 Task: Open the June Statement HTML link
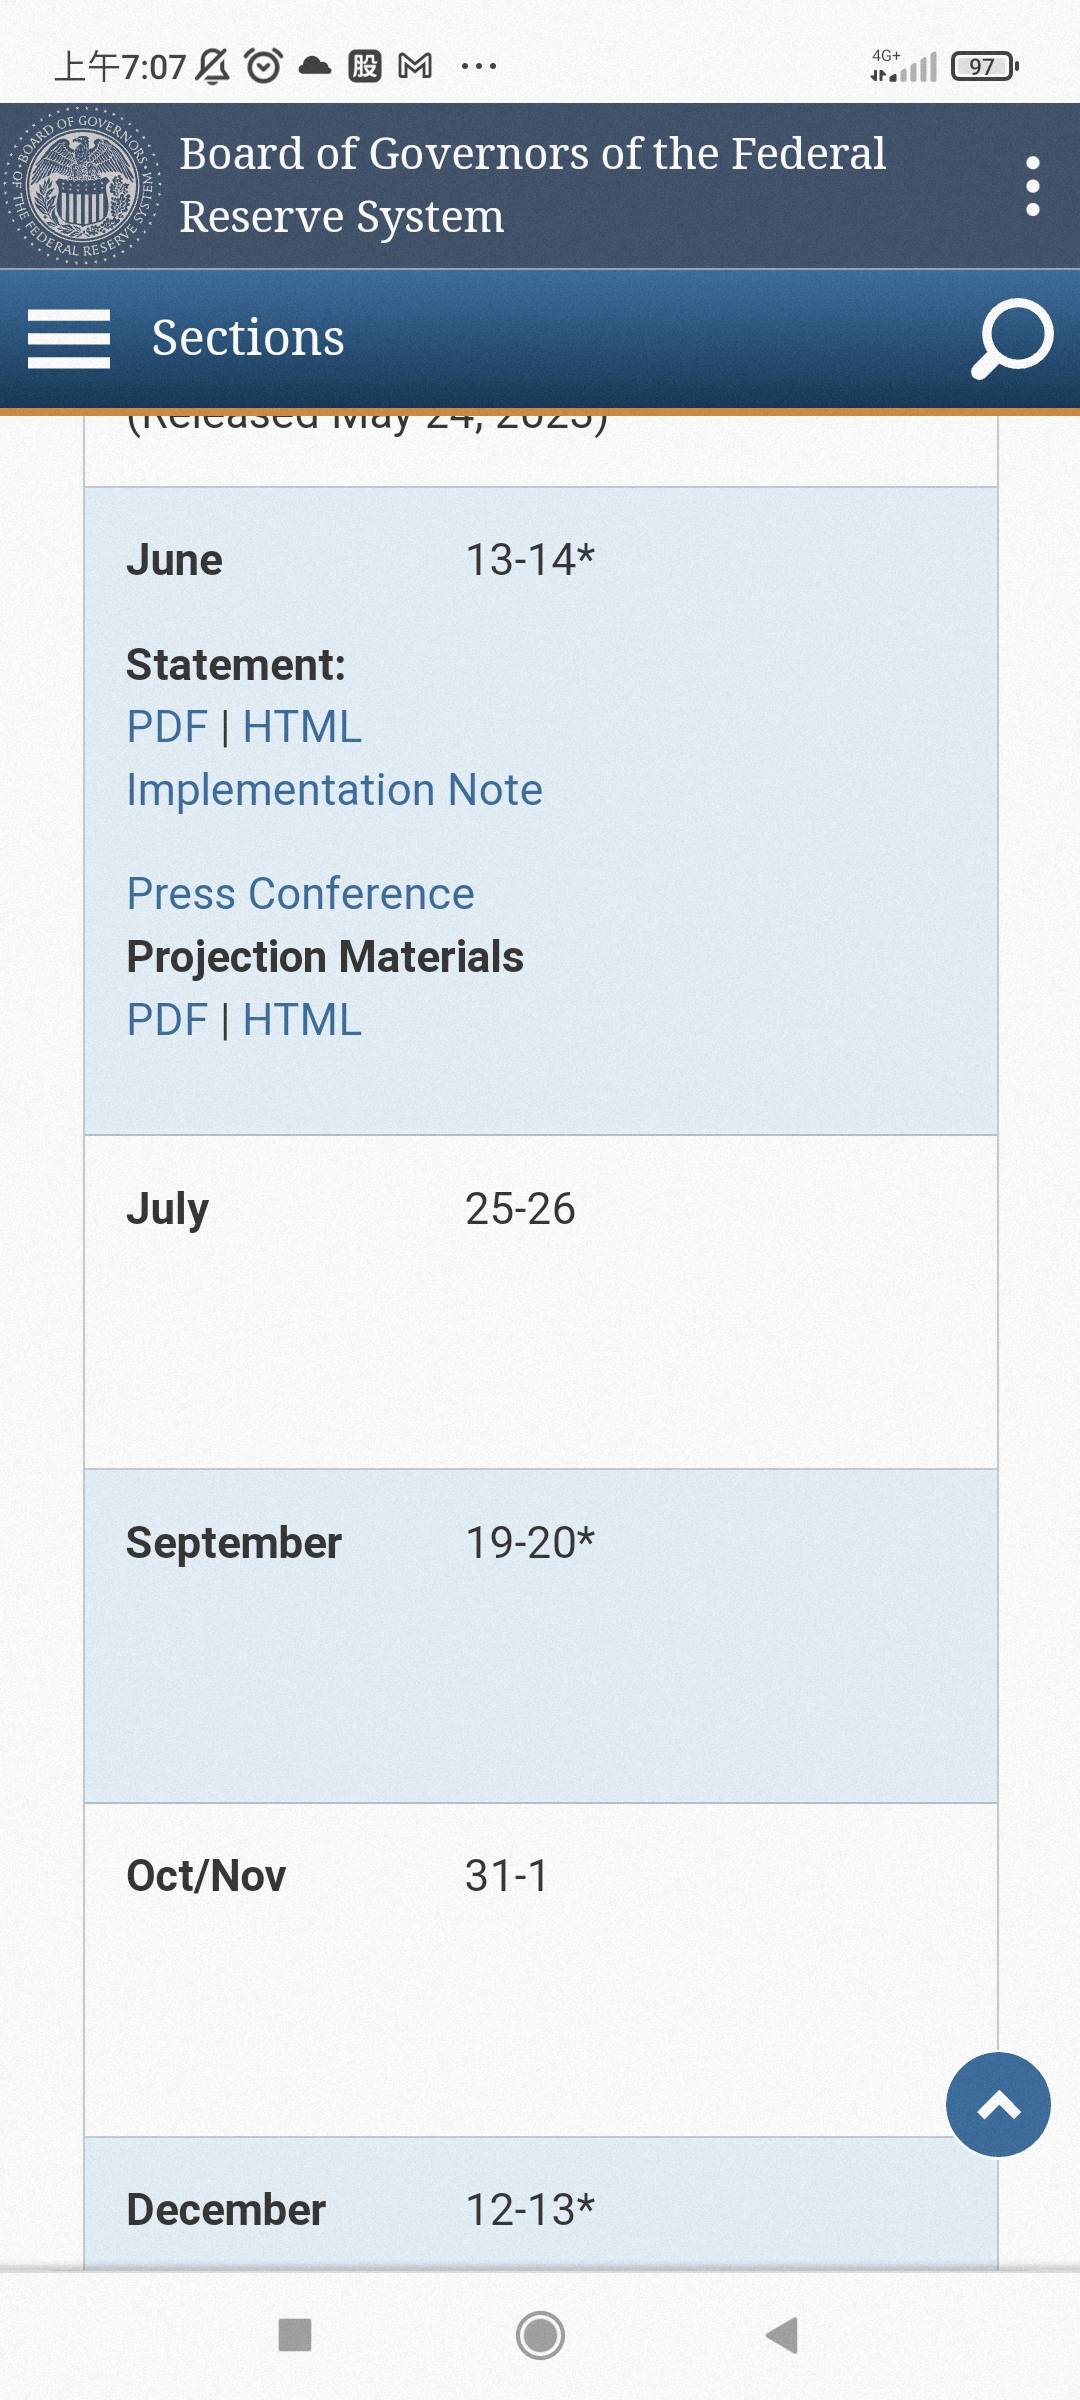(302, 727)
